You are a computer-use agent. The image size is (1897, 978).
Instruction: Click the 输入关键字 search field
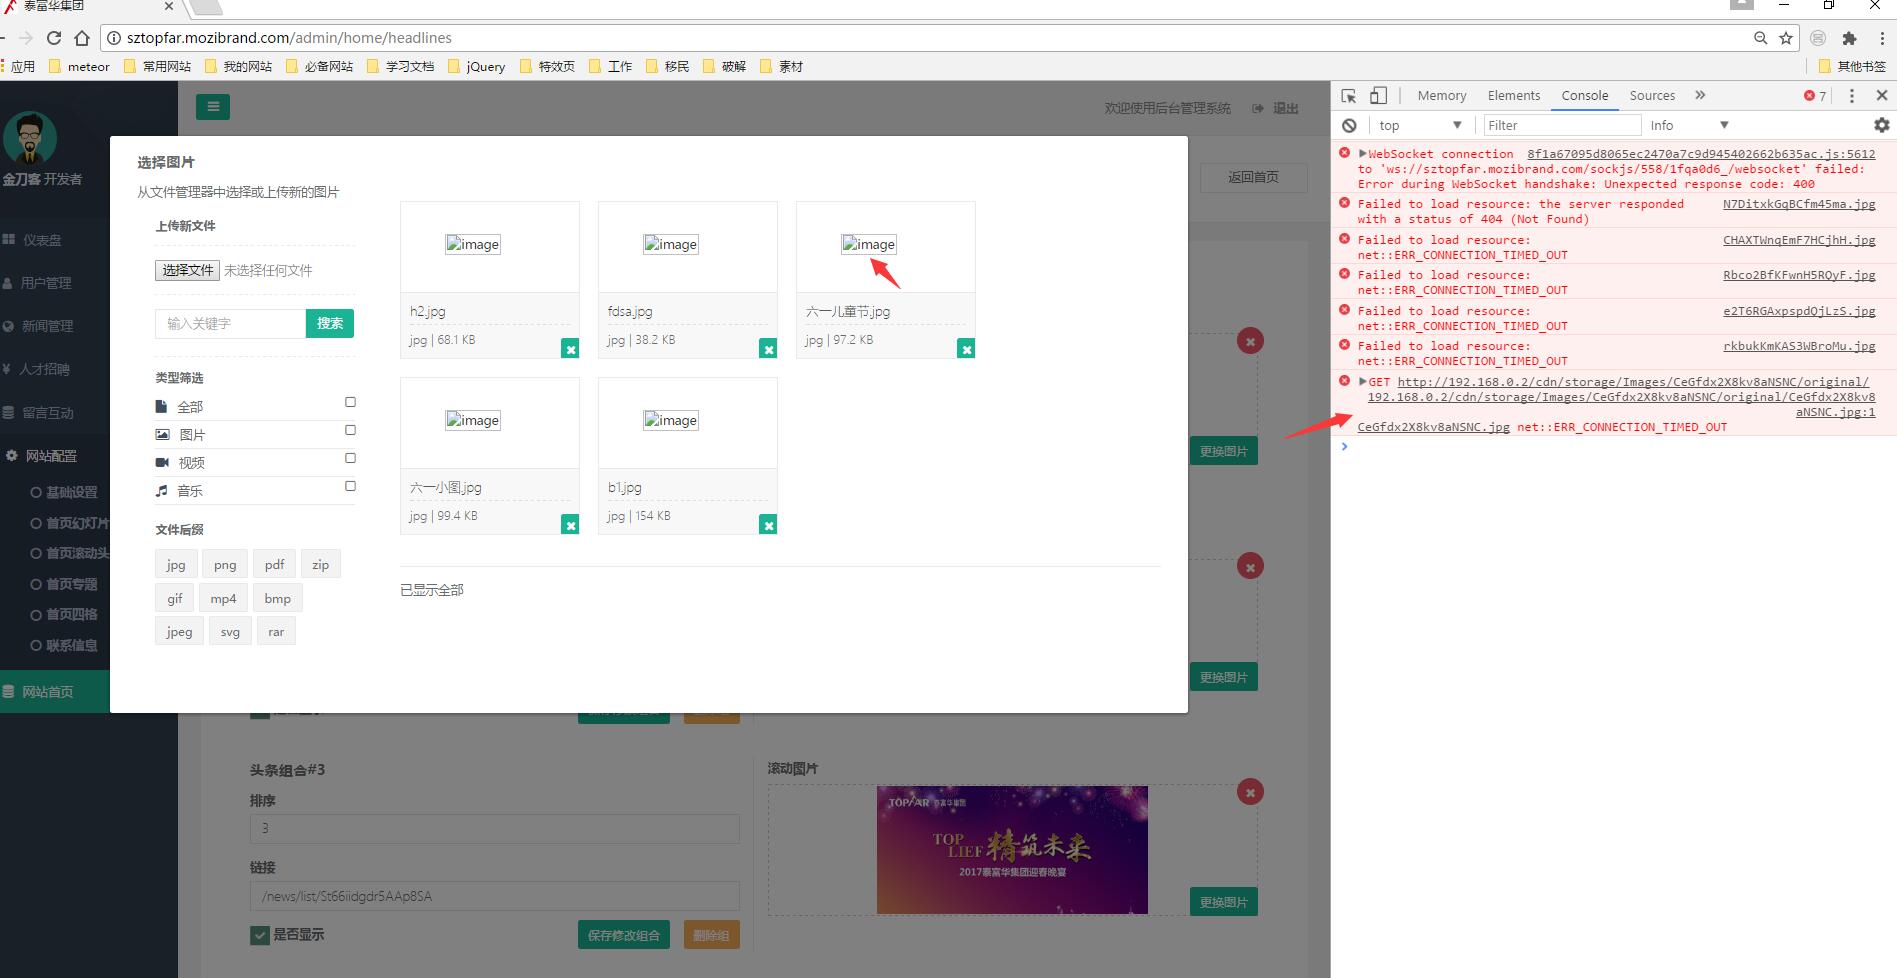pos(230,323)
